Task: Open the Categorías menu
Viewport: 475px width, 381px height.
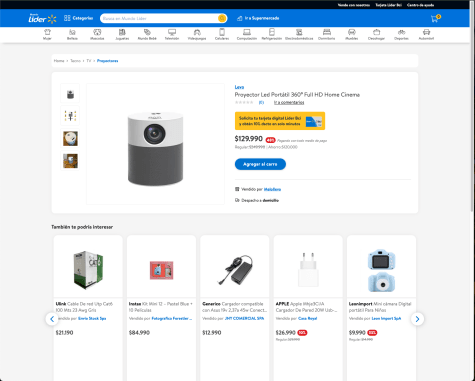Action: pos(79,18)
